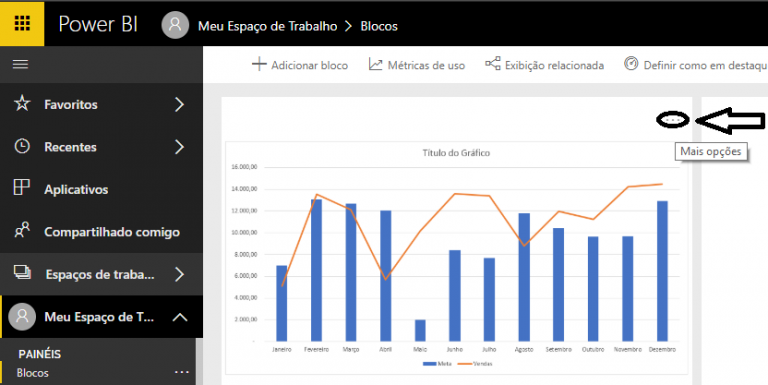
Task: Open the user profile avatar in header
Action: [x=175, y=25]
